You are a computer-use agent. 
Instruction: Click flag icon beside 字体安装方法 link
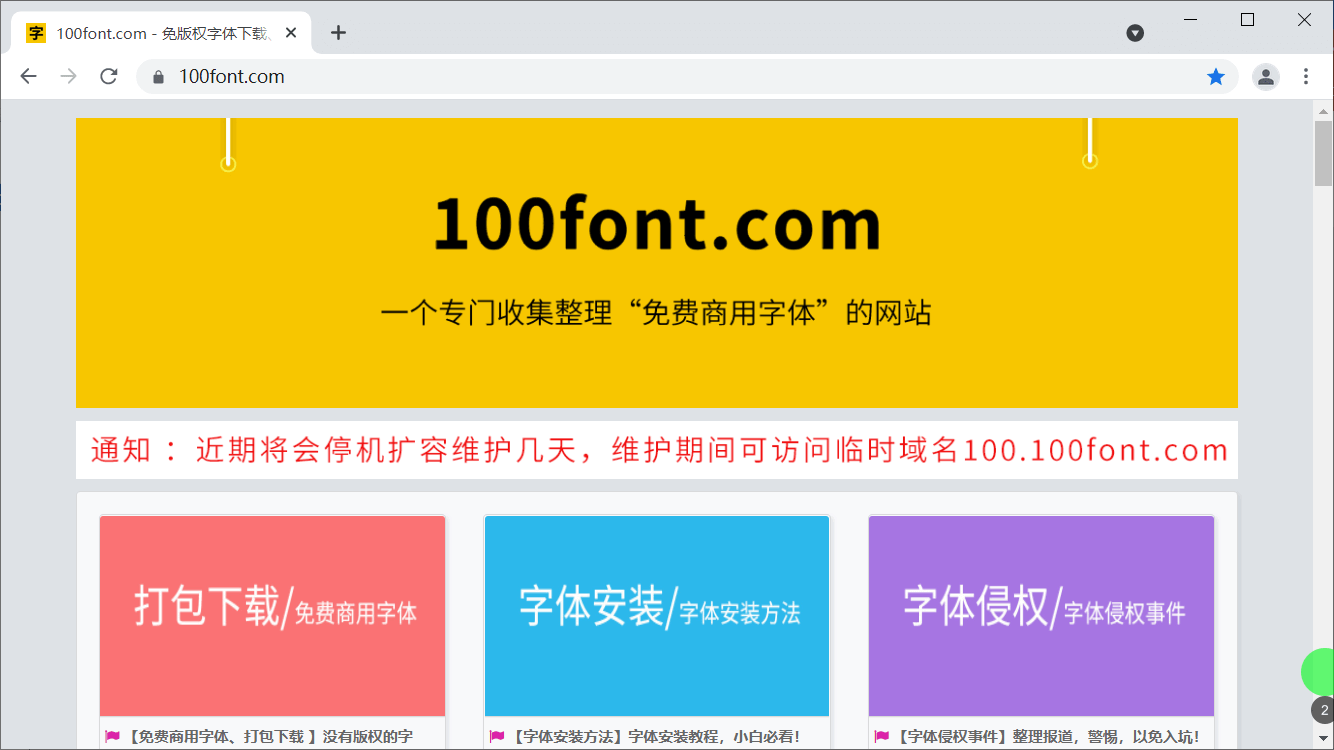497,737
